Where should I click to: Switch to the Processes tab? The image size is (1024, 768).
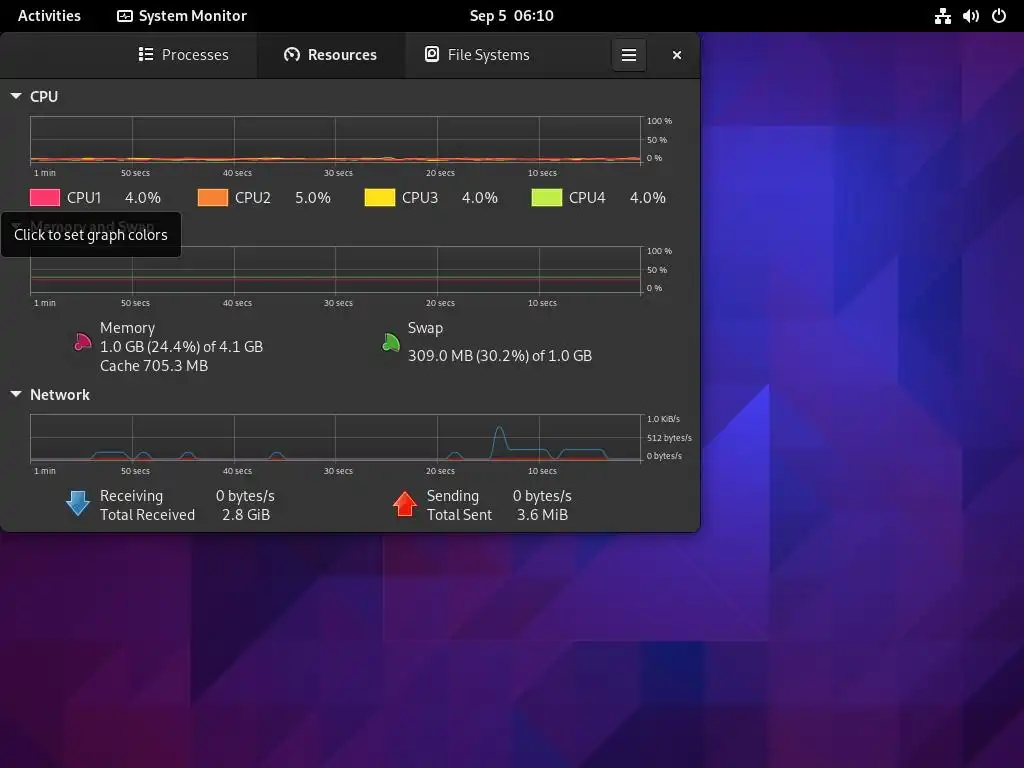pos(184,55)
